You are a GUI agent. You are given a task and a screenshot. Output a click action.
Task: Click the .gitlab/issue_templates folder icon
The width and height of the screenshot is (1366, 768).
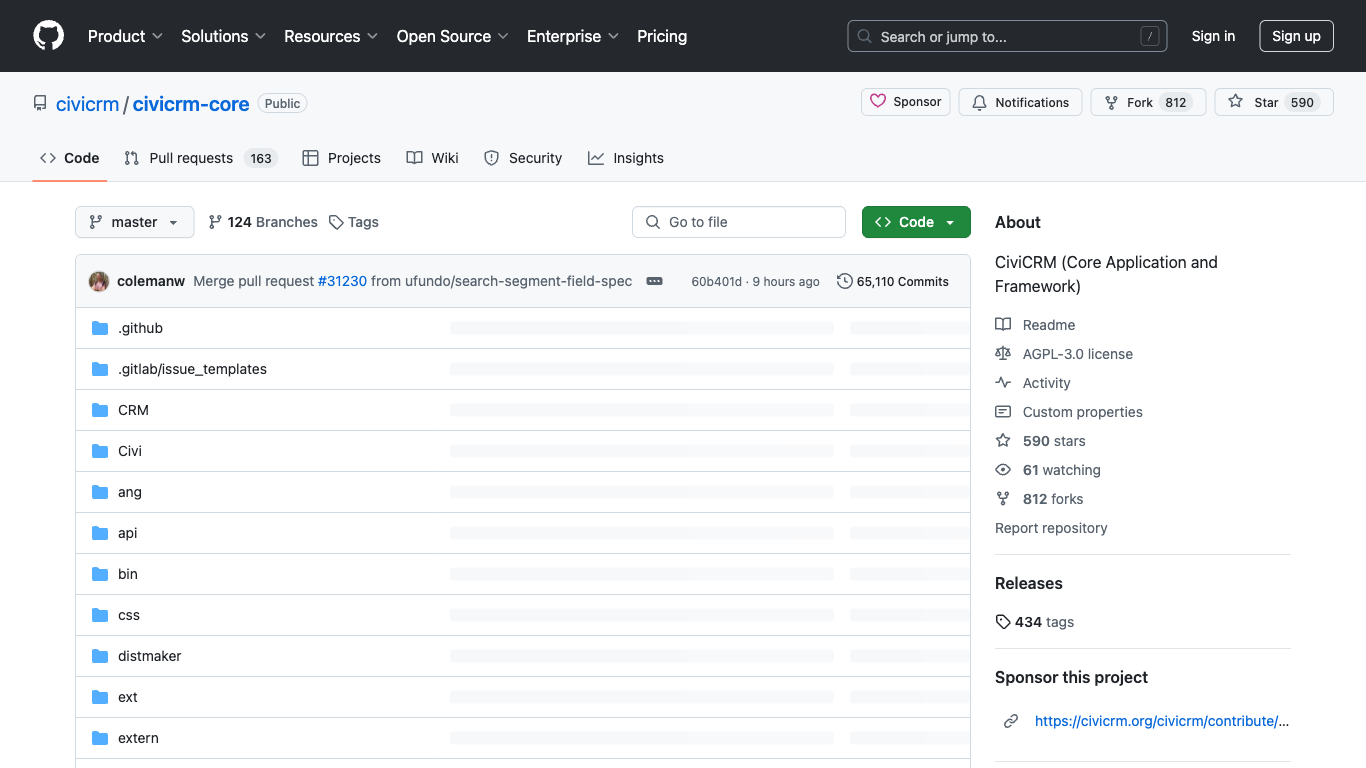click(100, 369)
